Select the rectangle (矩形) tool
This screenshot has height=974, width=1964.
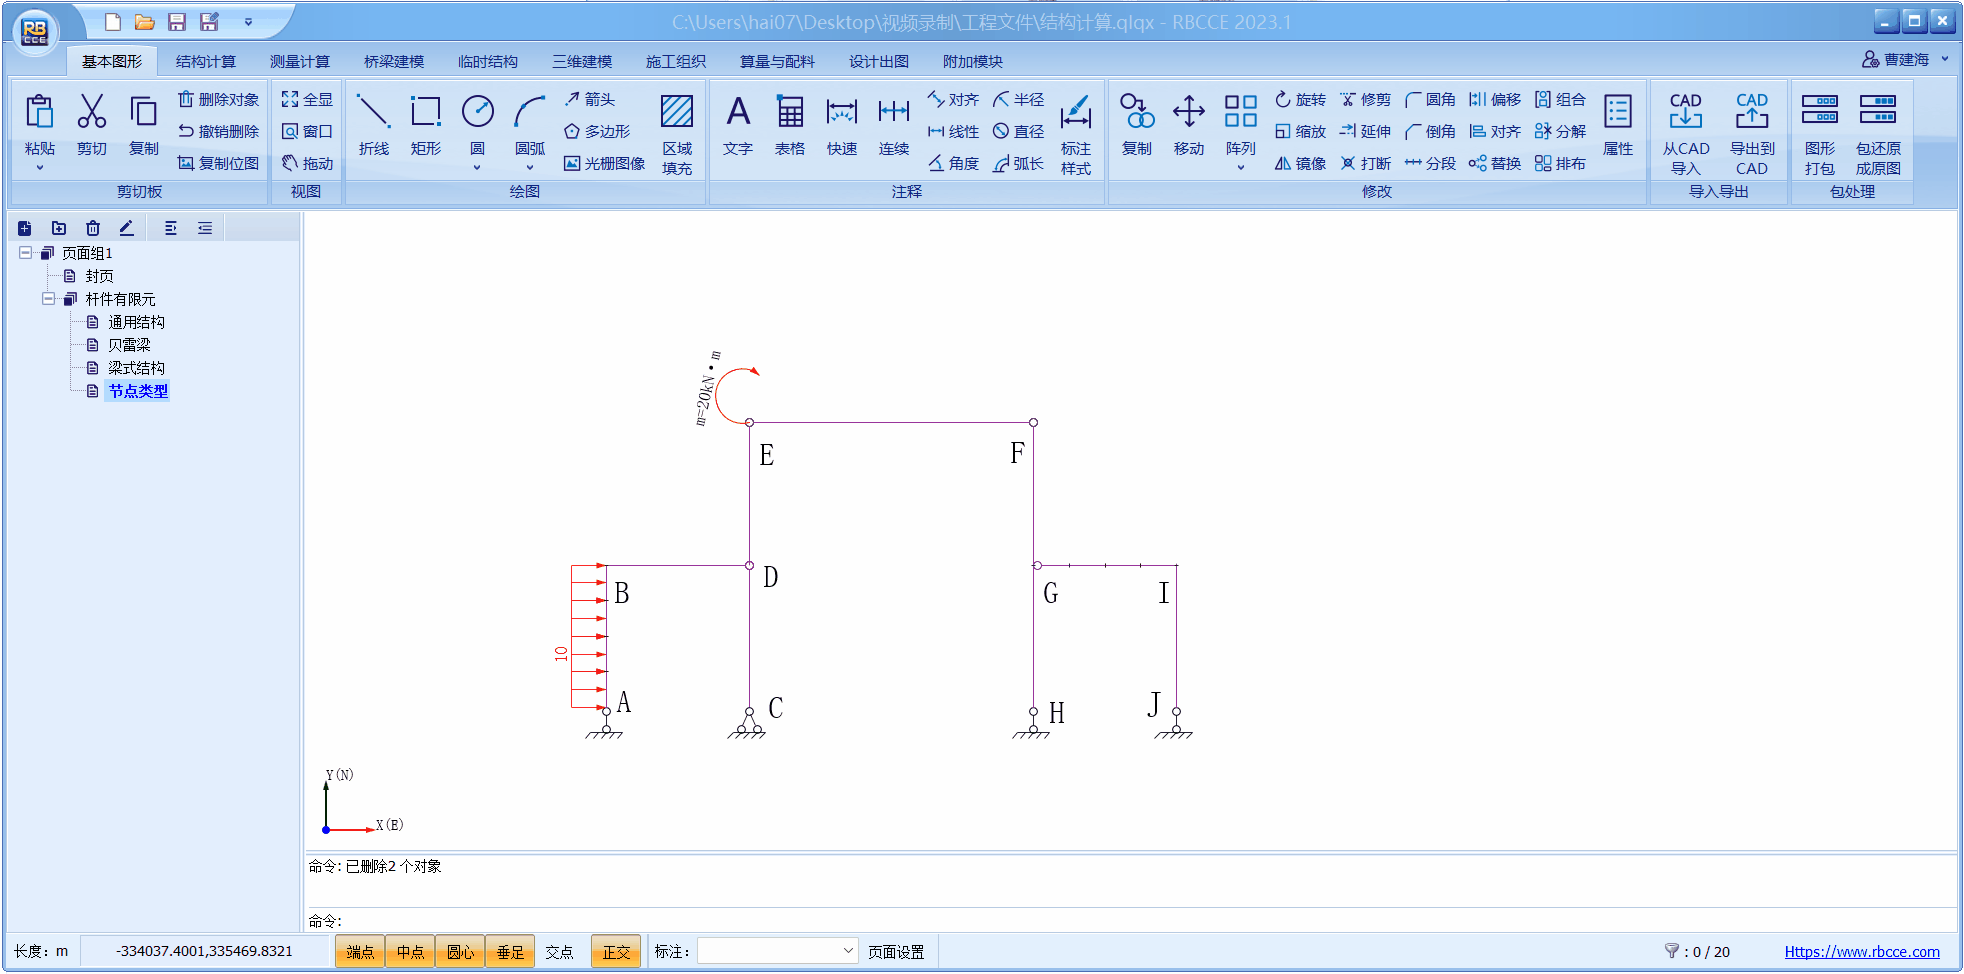[x=425, y=125]
